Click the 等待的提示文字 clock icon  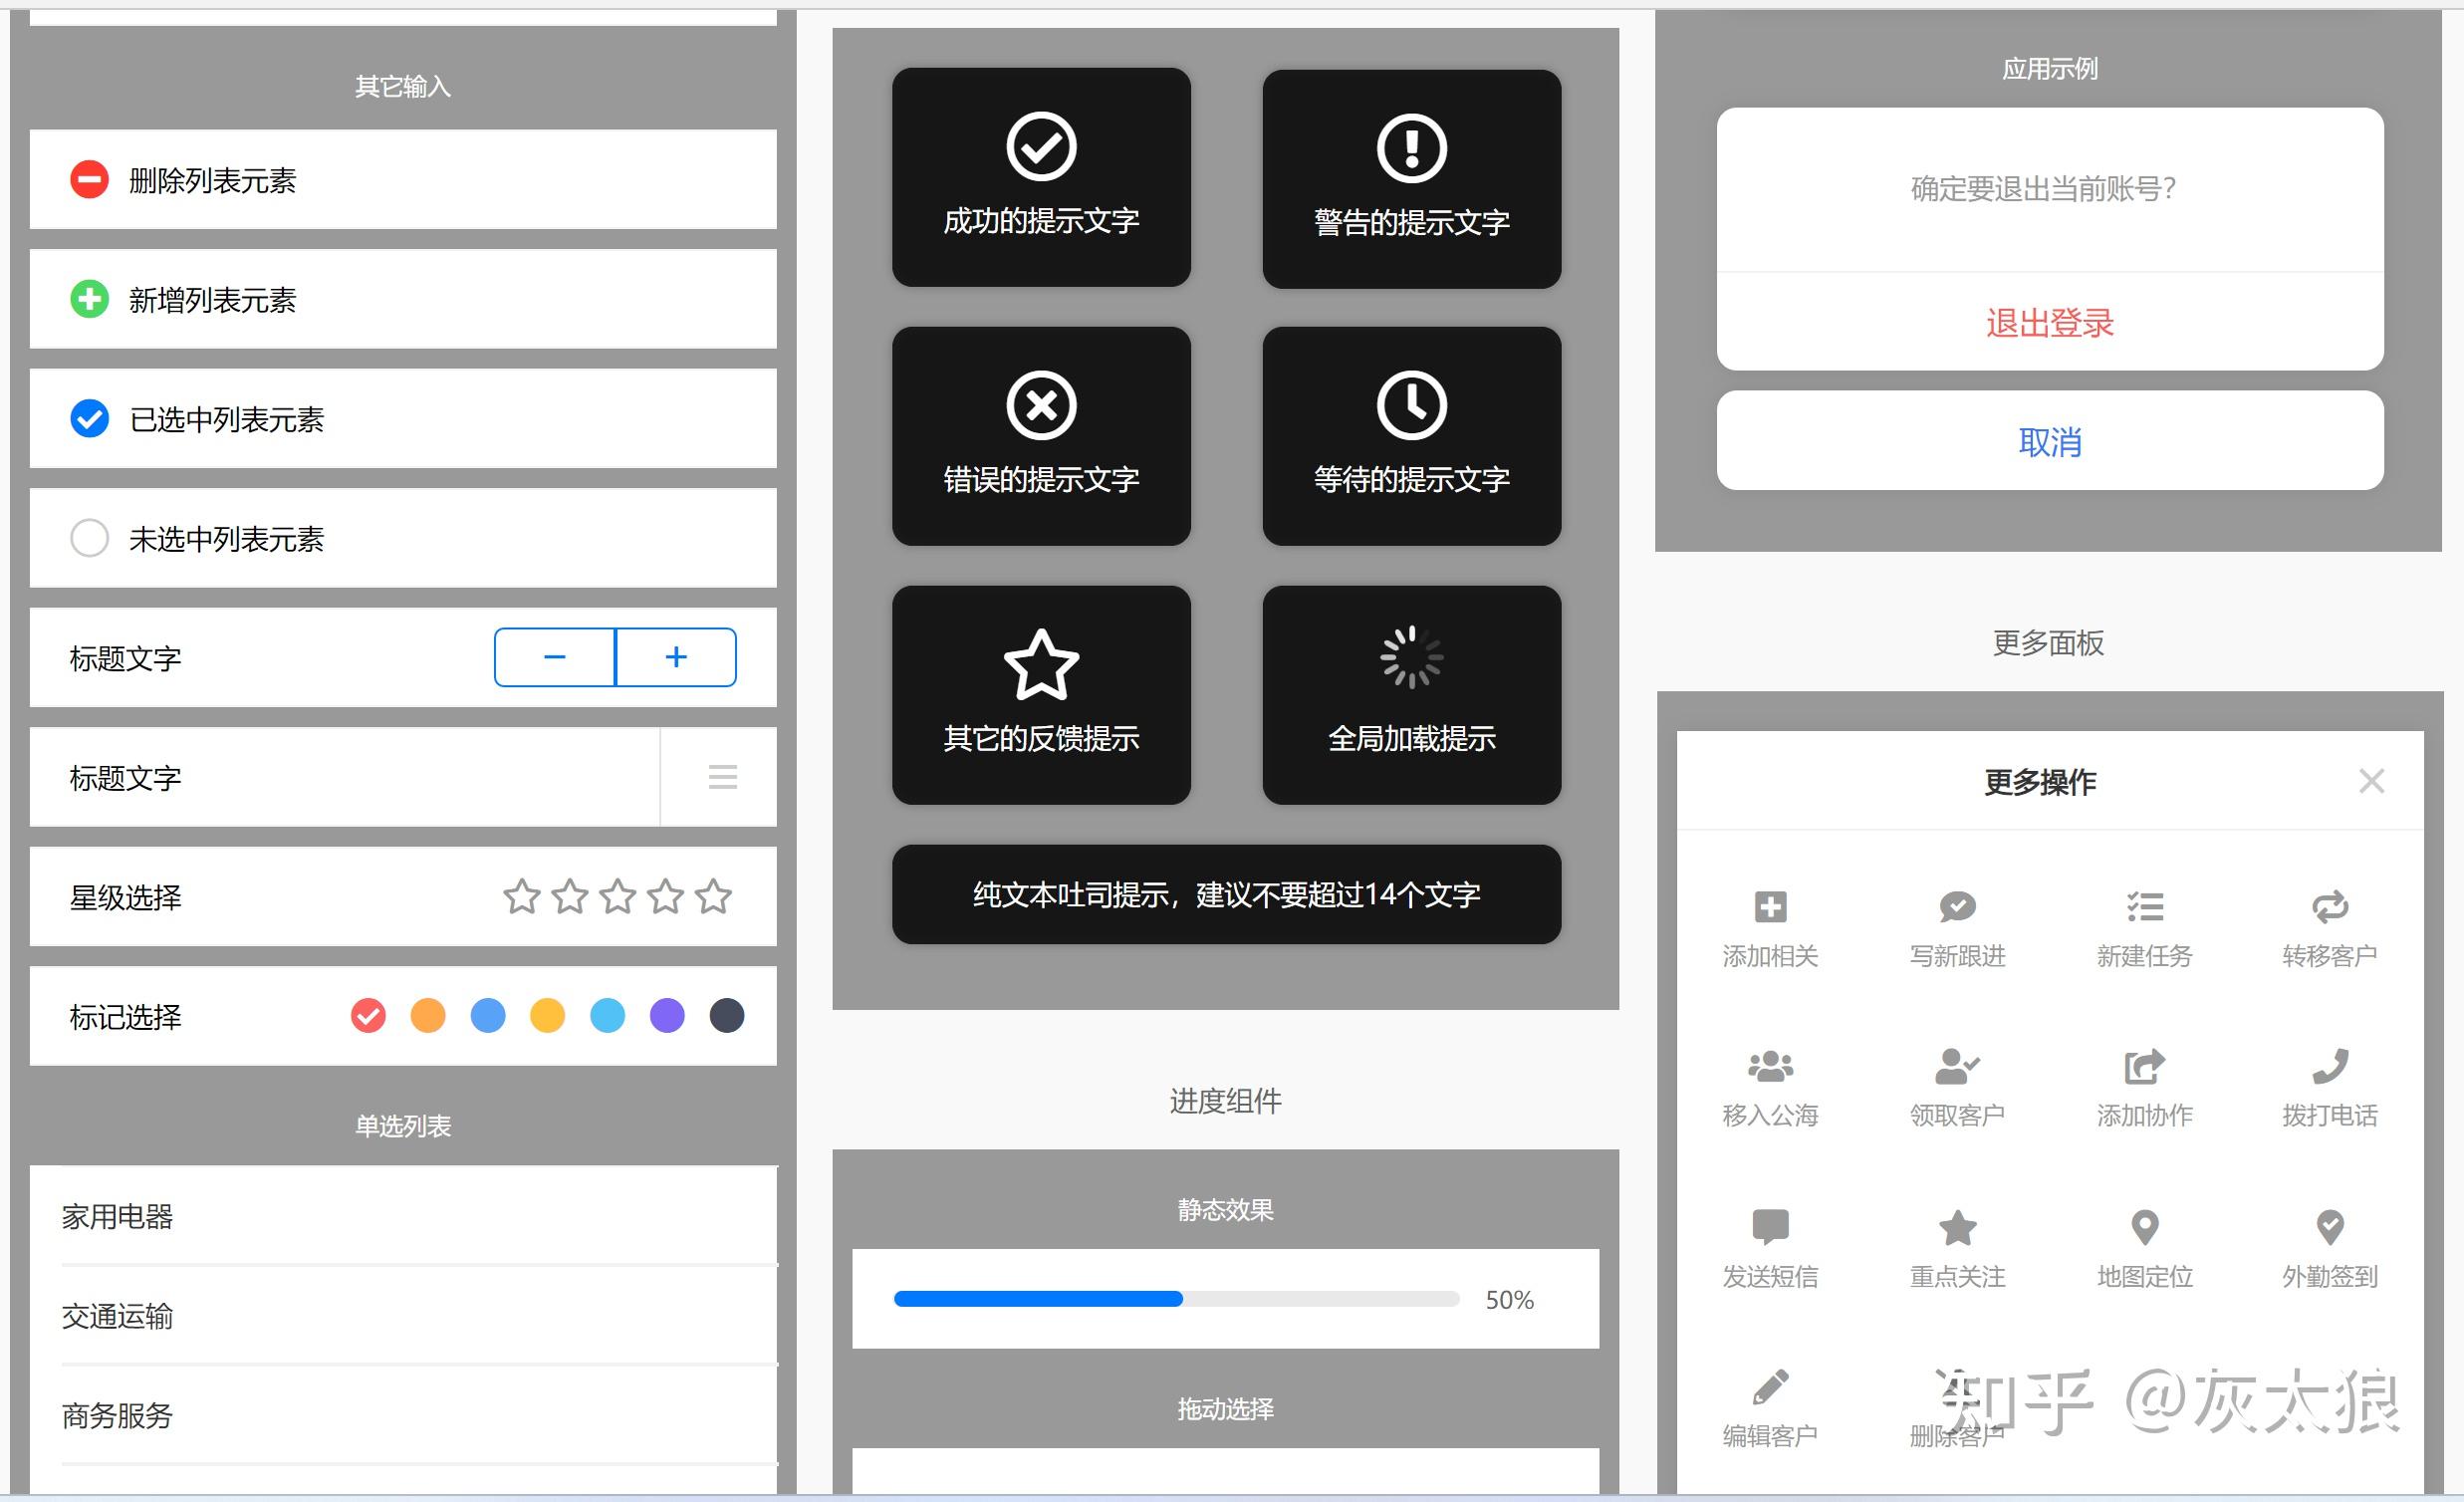pos(1410,406)
